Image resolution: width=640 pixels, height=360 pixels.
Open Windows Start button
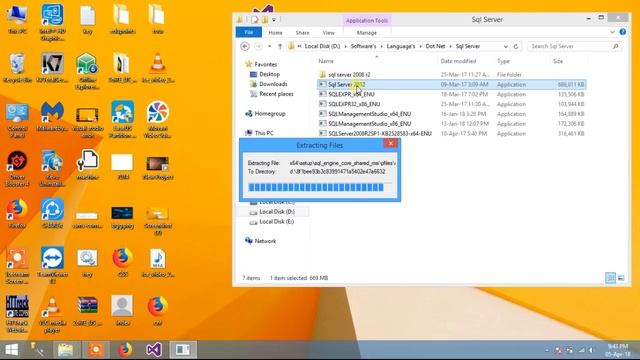click(x=11, y=350)
